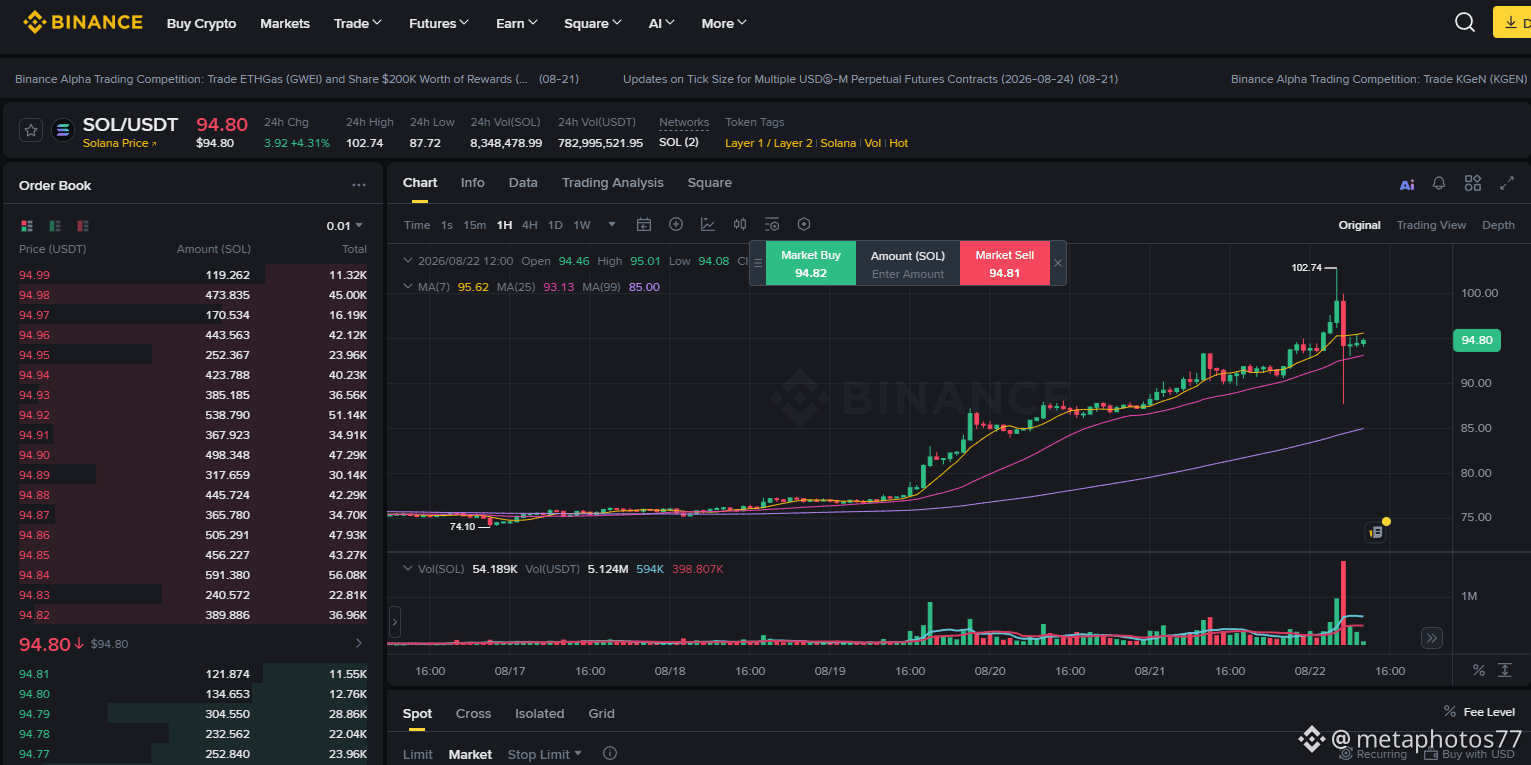
Task: Switch to the Data tab
Action: tap(523, 183)
